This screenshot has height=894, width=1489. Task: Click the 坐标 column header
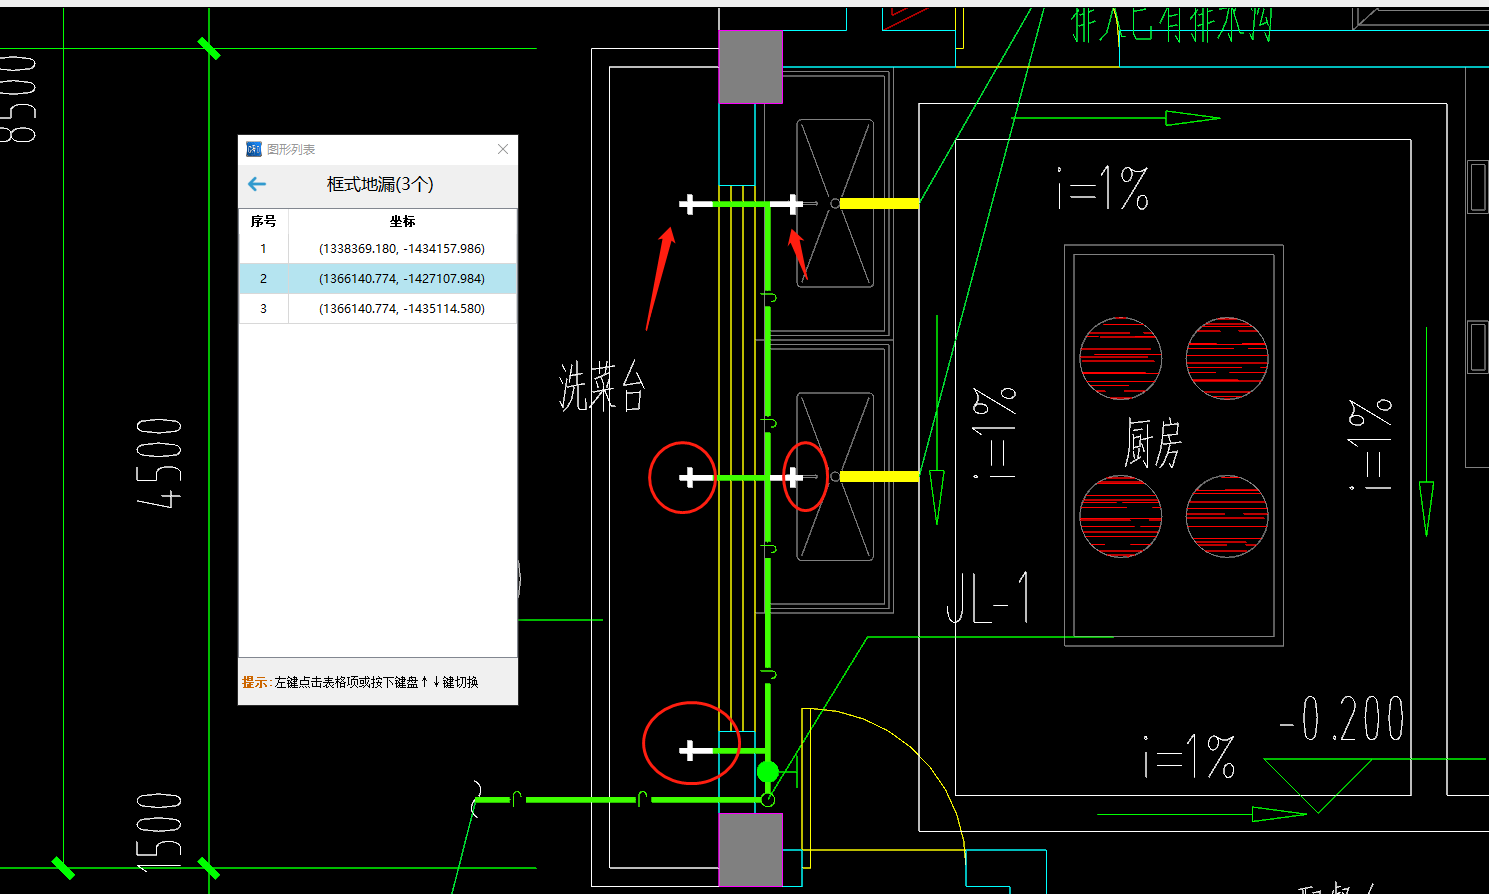click(402, 221)
